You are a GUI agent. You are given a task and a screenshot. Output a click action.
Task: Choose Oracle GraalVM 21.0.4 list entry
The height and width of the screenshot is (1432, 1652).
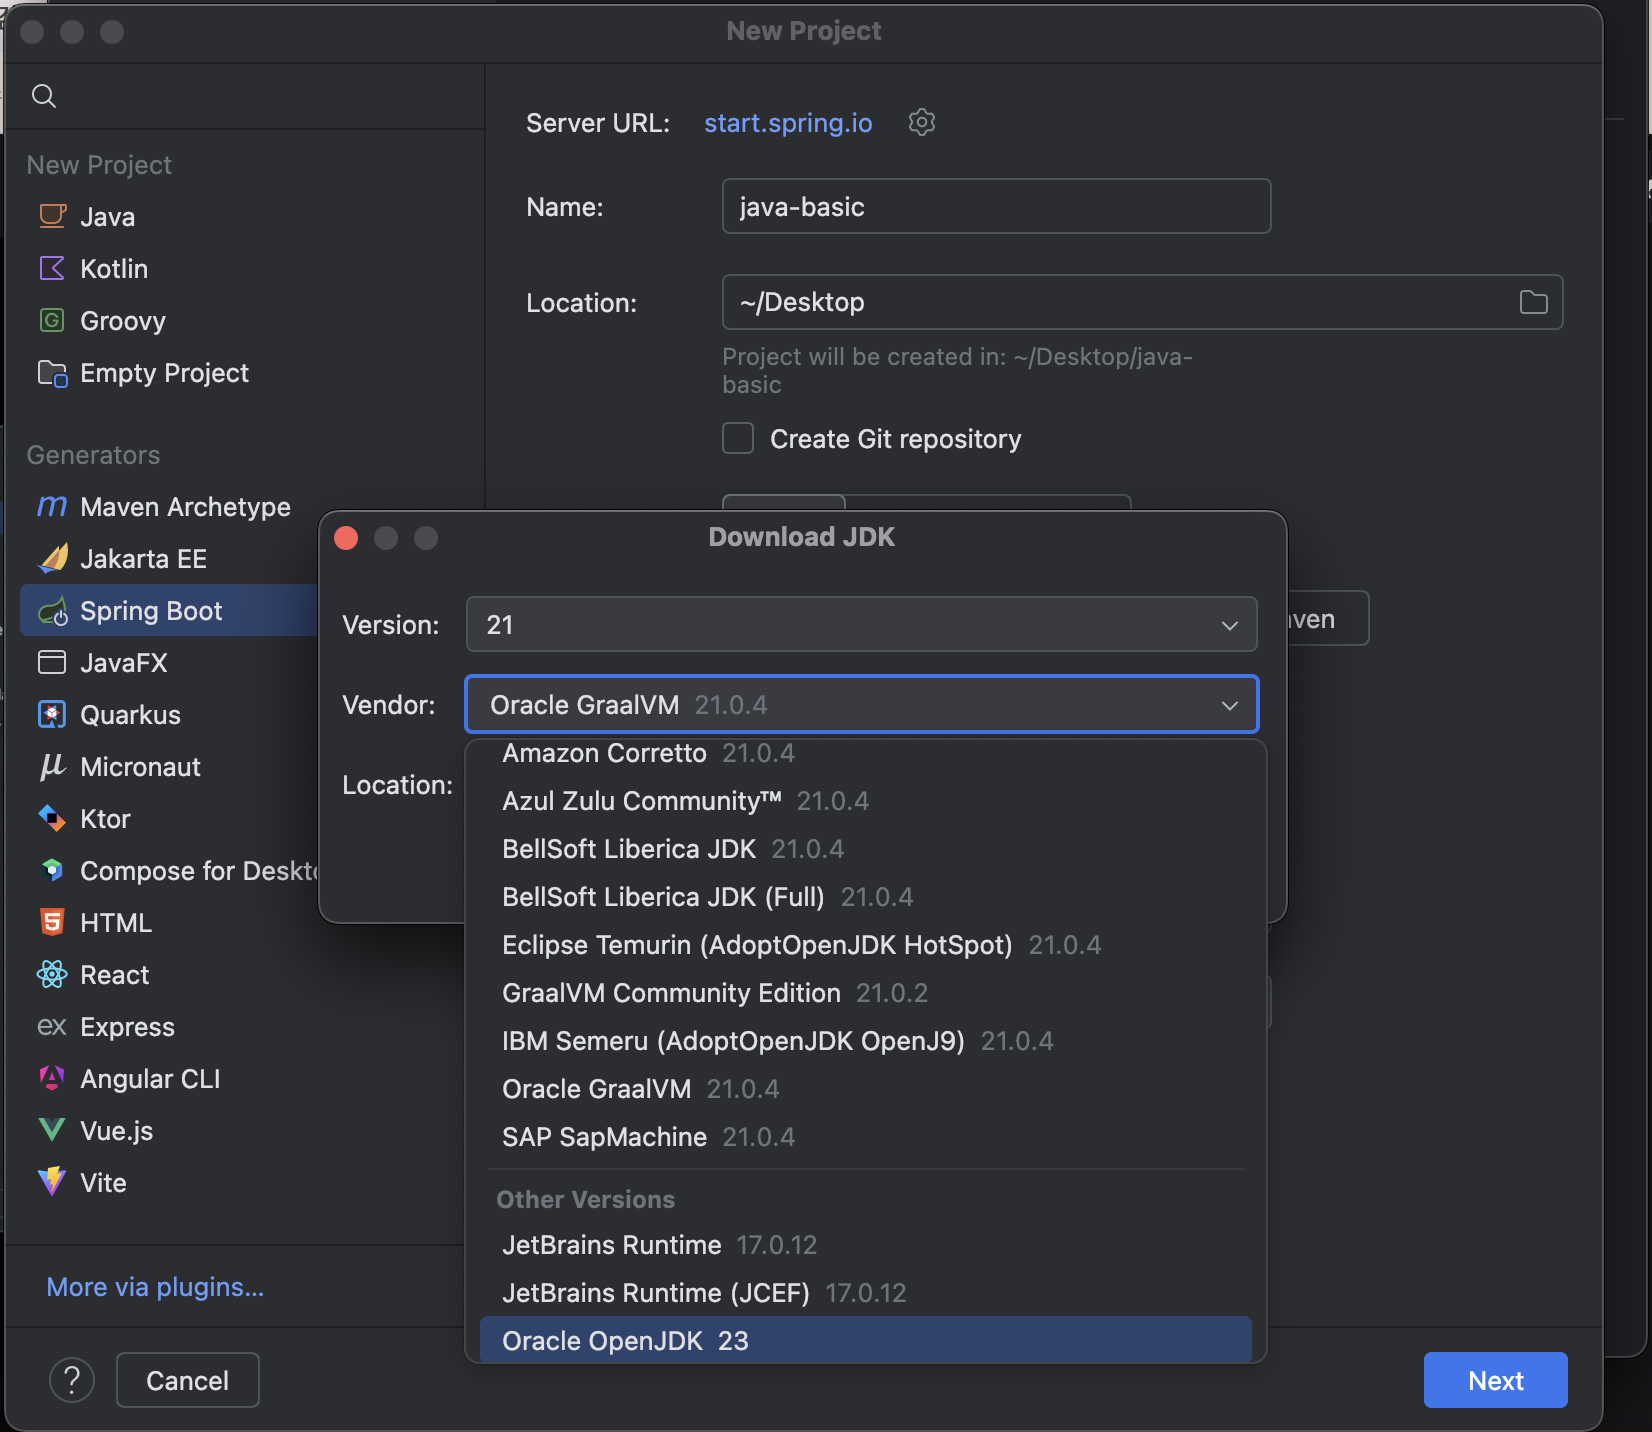pyautogui.click(x=866, y=1089)
